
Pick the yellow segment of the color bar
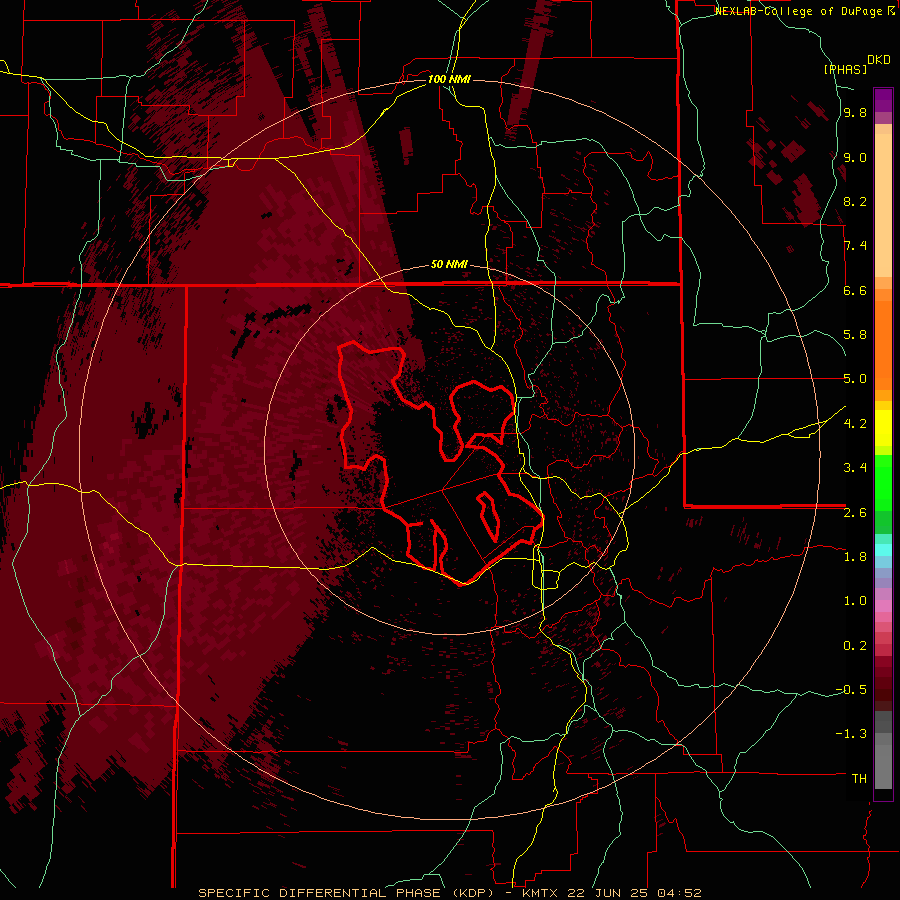[883, 428]
